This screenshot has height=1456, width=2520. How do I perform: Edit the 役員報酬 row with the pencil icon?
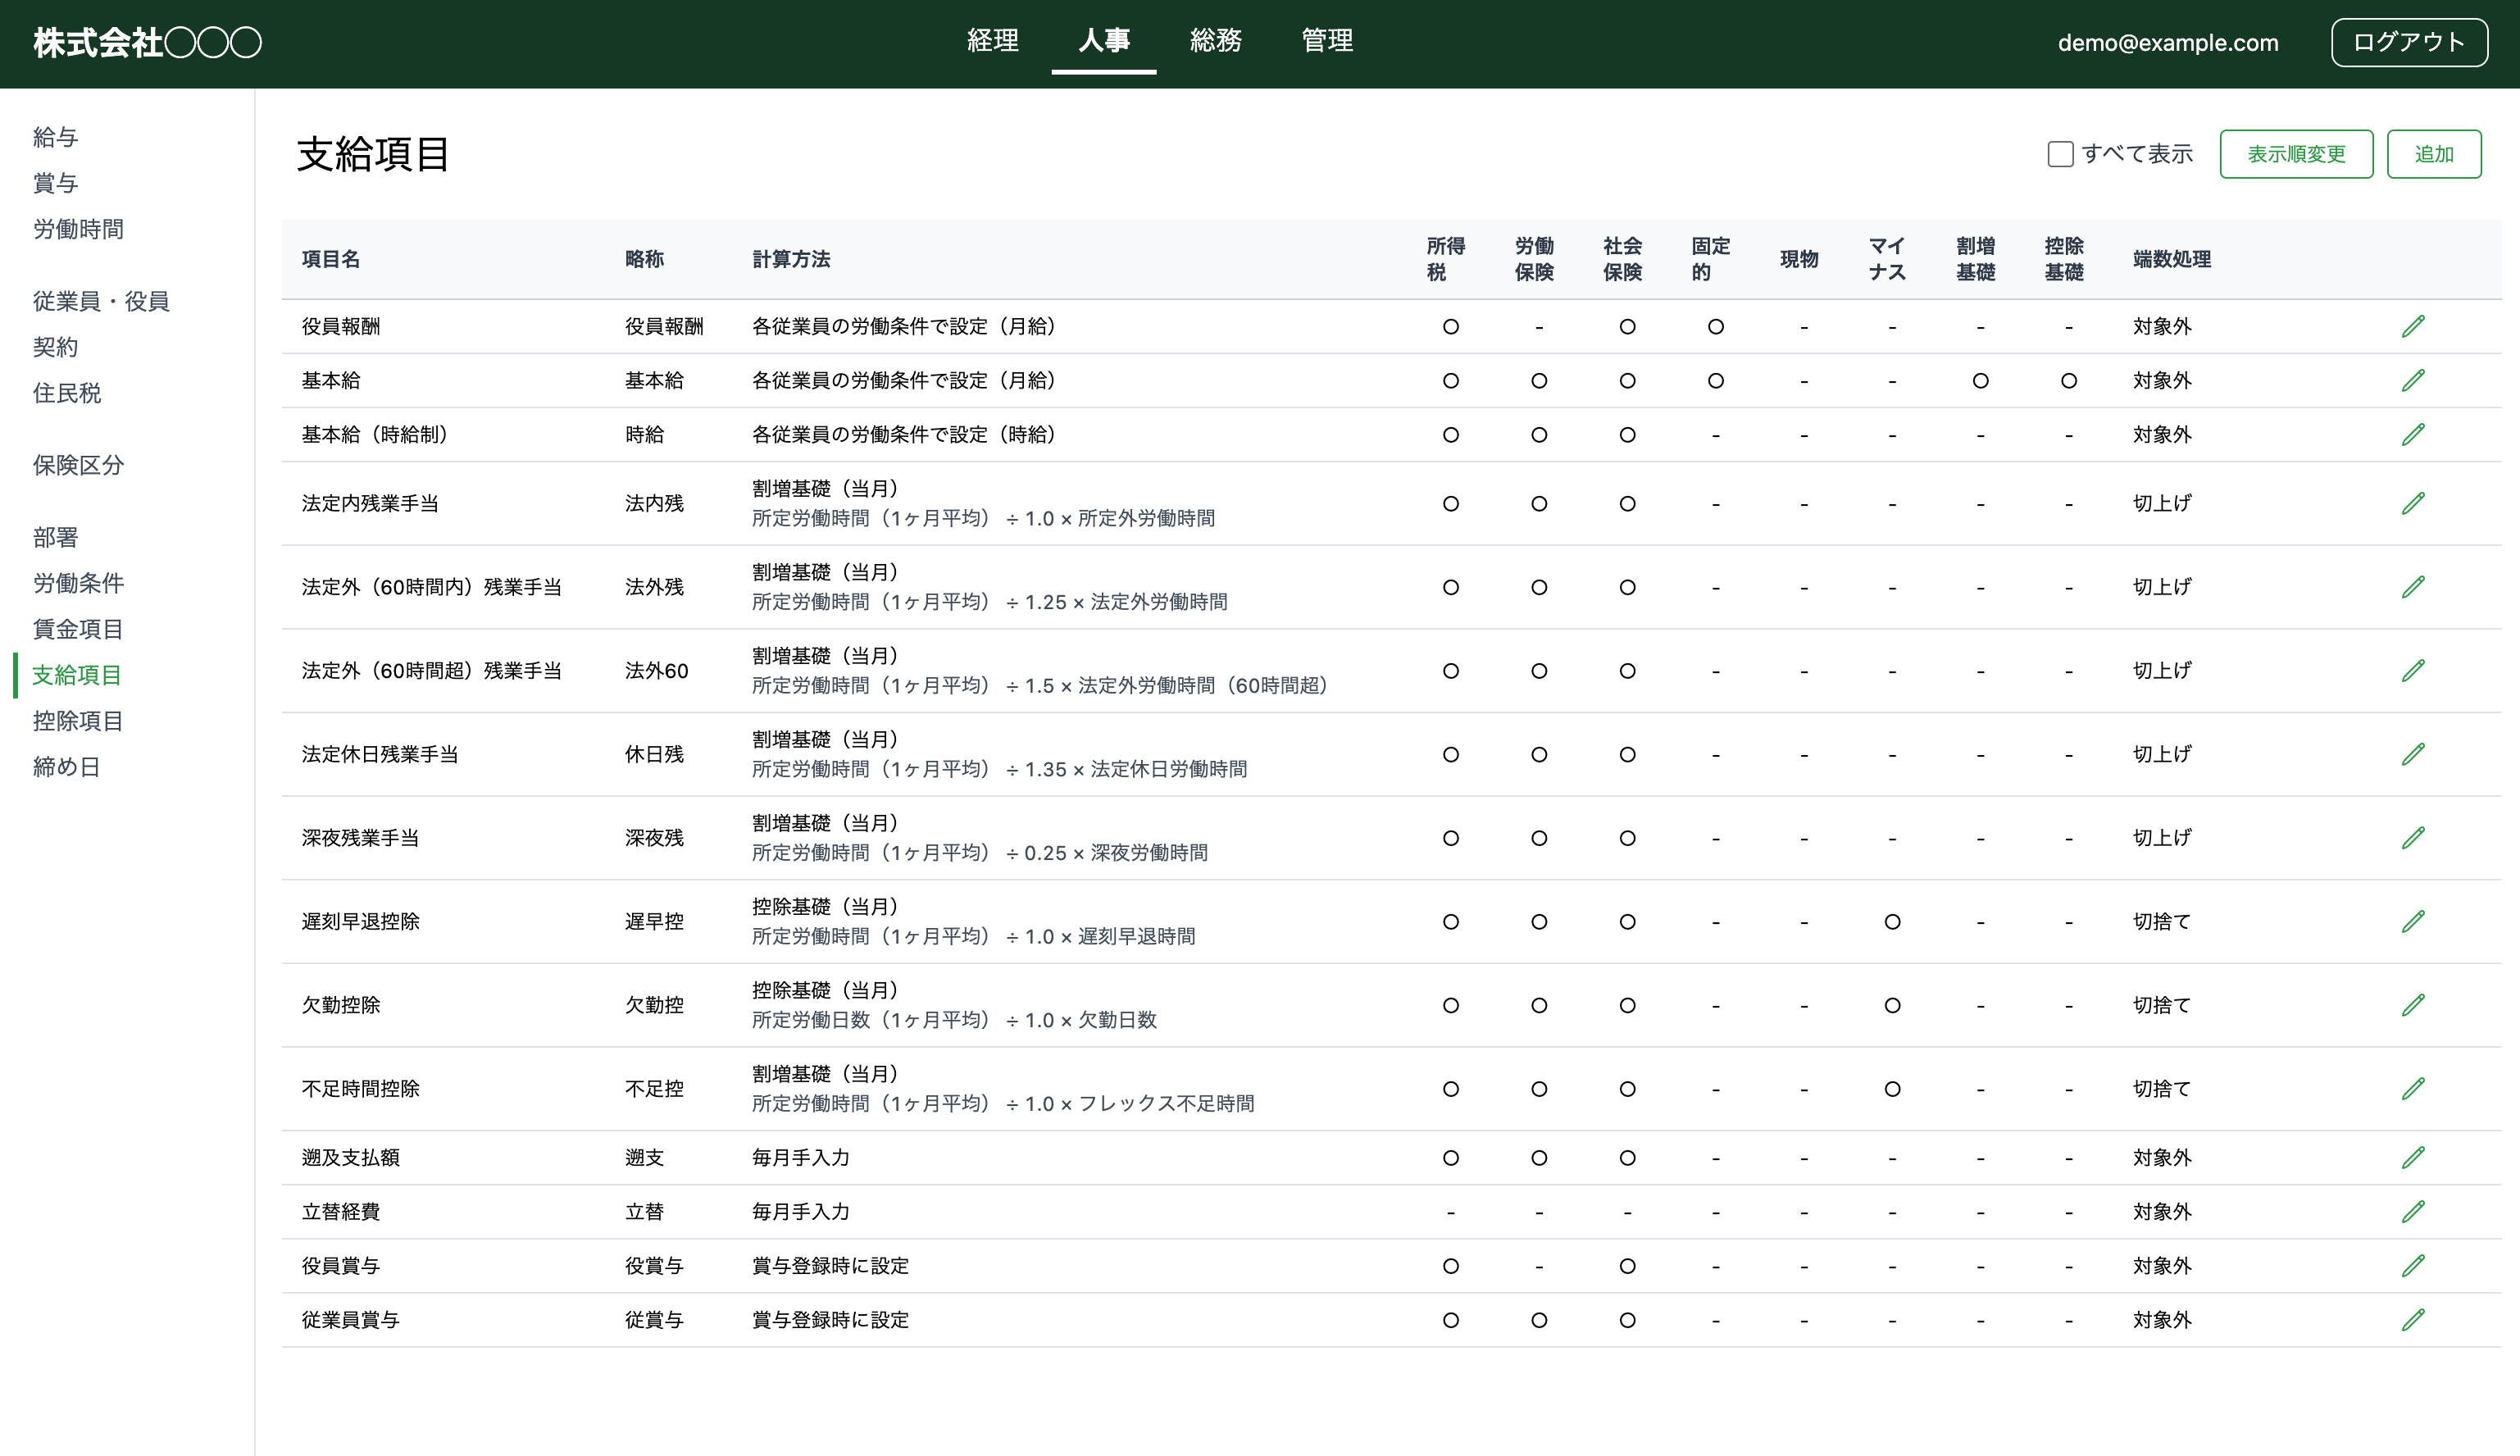click(x=2416, y=325)
